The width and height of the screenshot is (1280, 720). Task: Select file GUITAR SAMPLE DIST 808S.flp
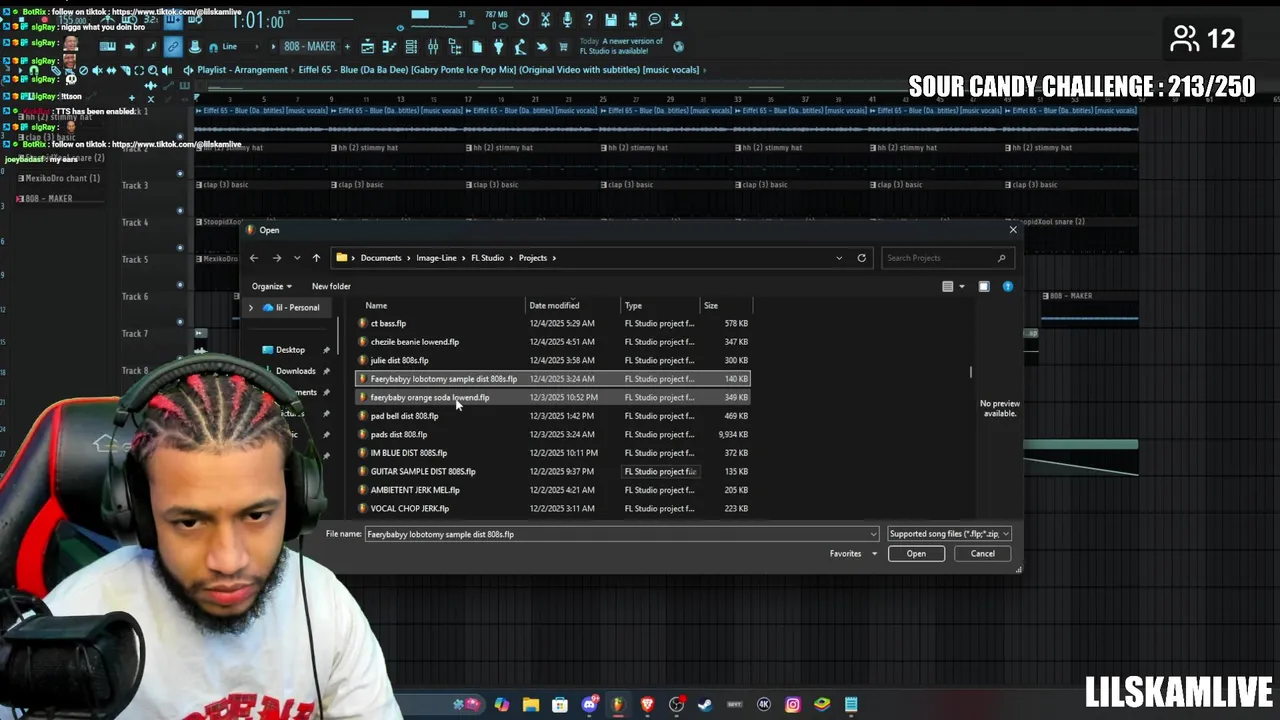[552, 472]
